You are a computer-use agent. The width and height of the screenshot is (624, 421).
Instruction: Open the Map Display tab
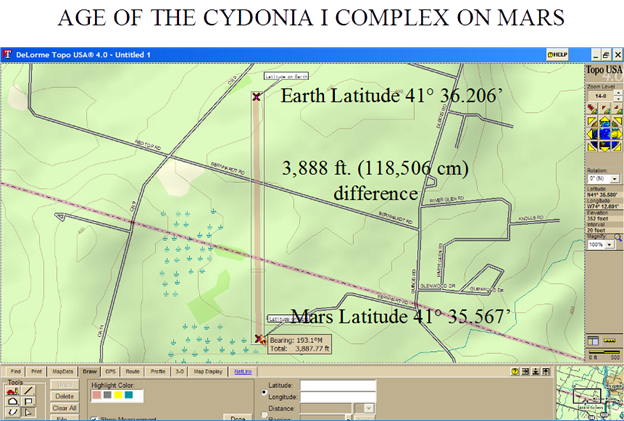[x=206, y=370]
